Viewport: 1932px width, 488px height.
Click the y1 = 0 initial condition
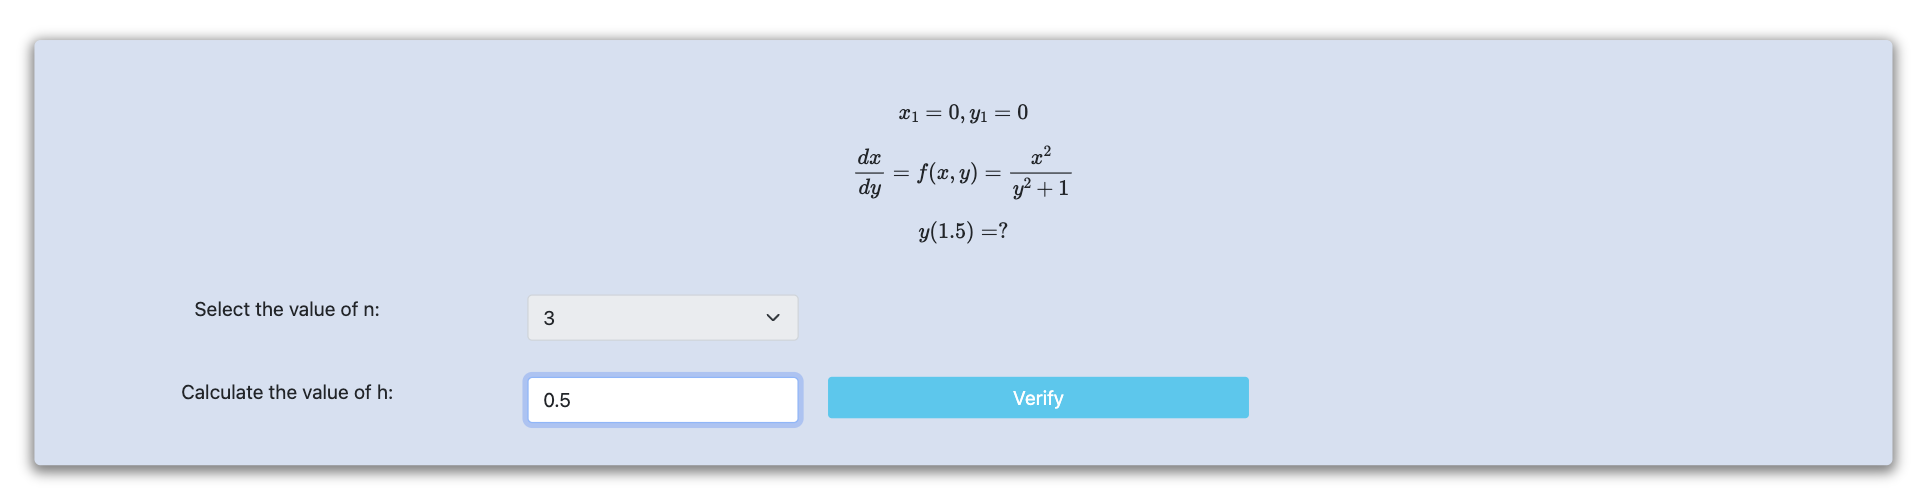(999, 113)
